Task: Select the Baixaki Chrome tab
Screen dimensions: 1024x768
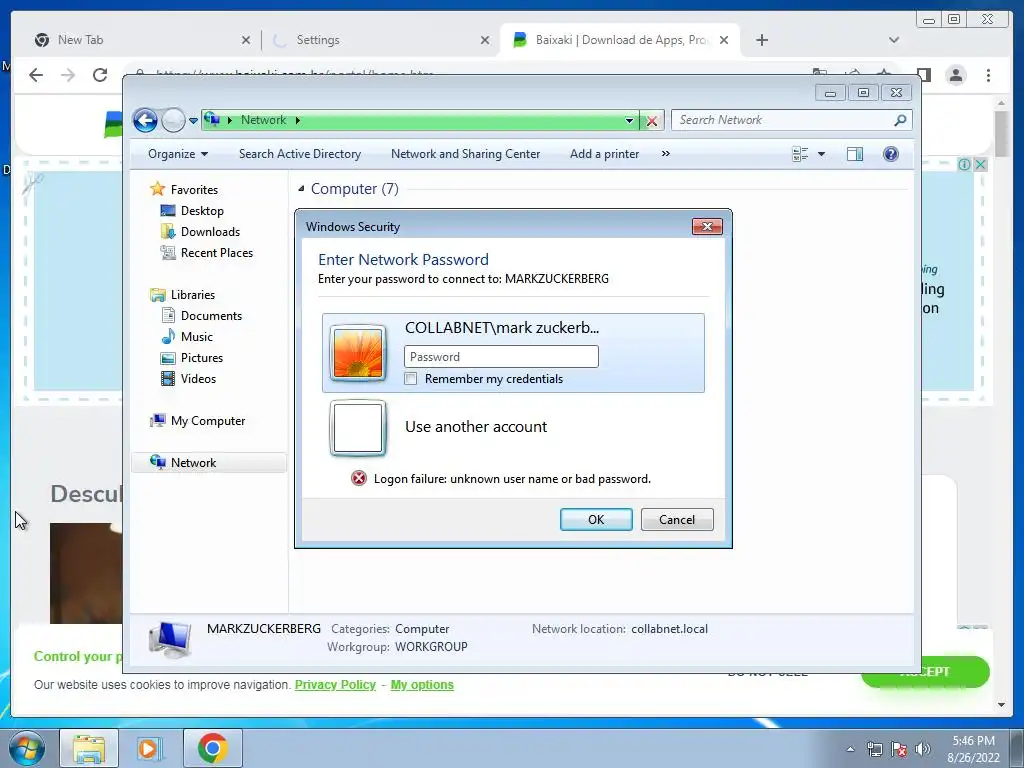Action: (620, 40)
